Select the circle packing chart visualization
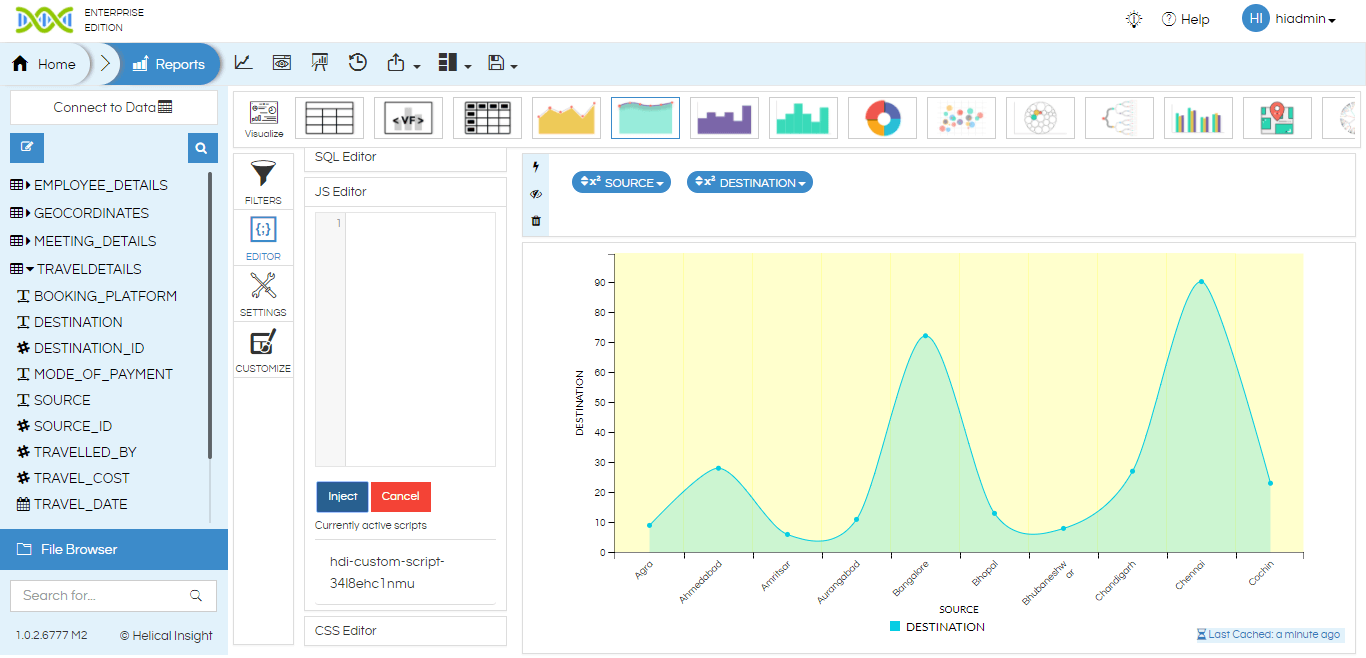1366x658 pixels. (x=1040, y=118)
